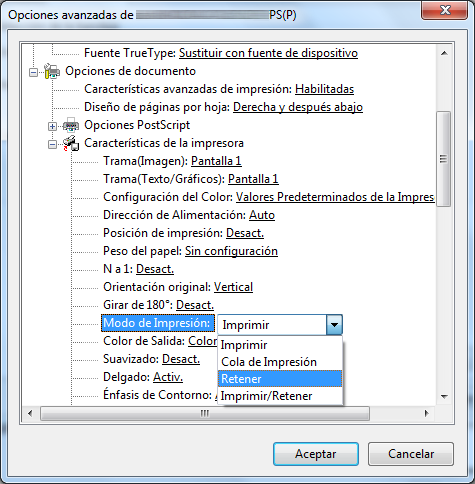Close the advanced options dialog
The width and height of the screenshot is (475, 484).
click(x=445, y=10)
